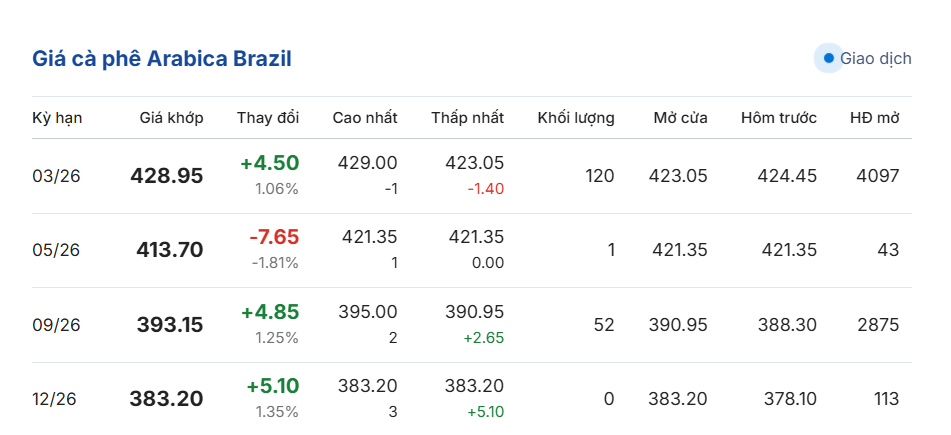Click the HĐ mở column header
The image size is (951, 435).
(x=875, y=118)
